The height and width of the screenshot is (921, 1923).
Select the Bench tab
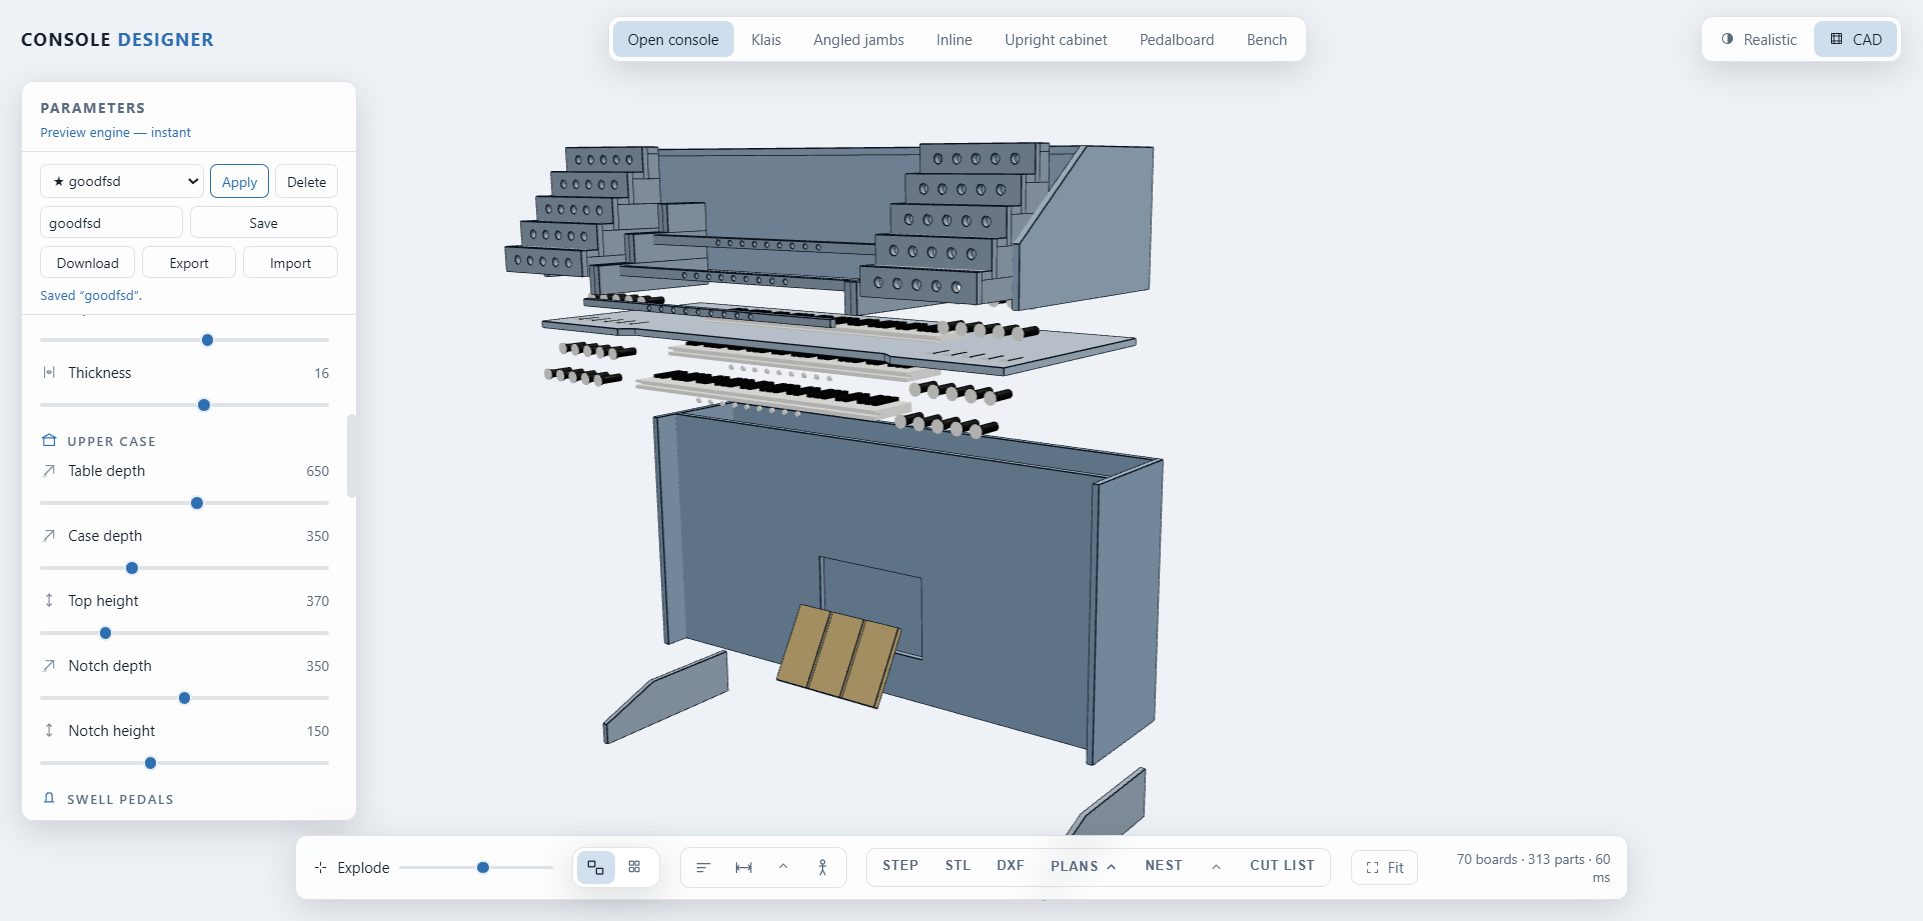tap(1267, 39)
